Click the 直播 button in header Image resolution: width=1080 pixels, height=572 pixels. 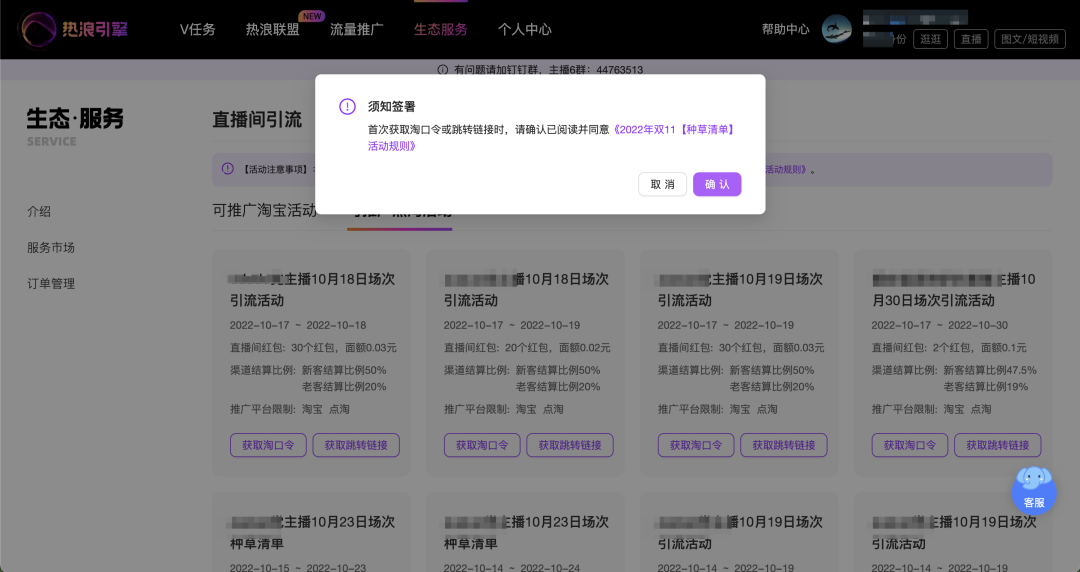pyautogui.click(x=971, y=39)
